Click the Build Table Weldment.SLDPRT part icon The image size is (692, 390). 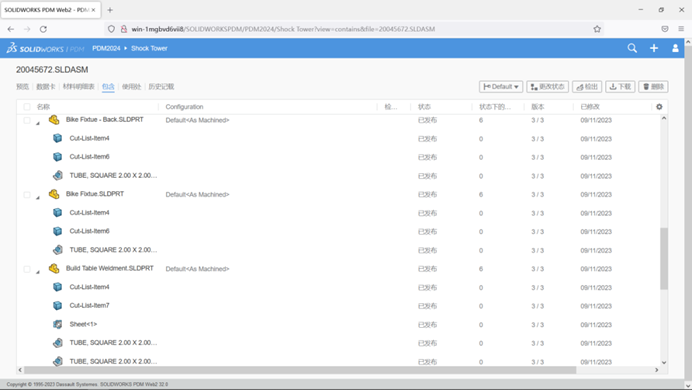tap(54, 268)
